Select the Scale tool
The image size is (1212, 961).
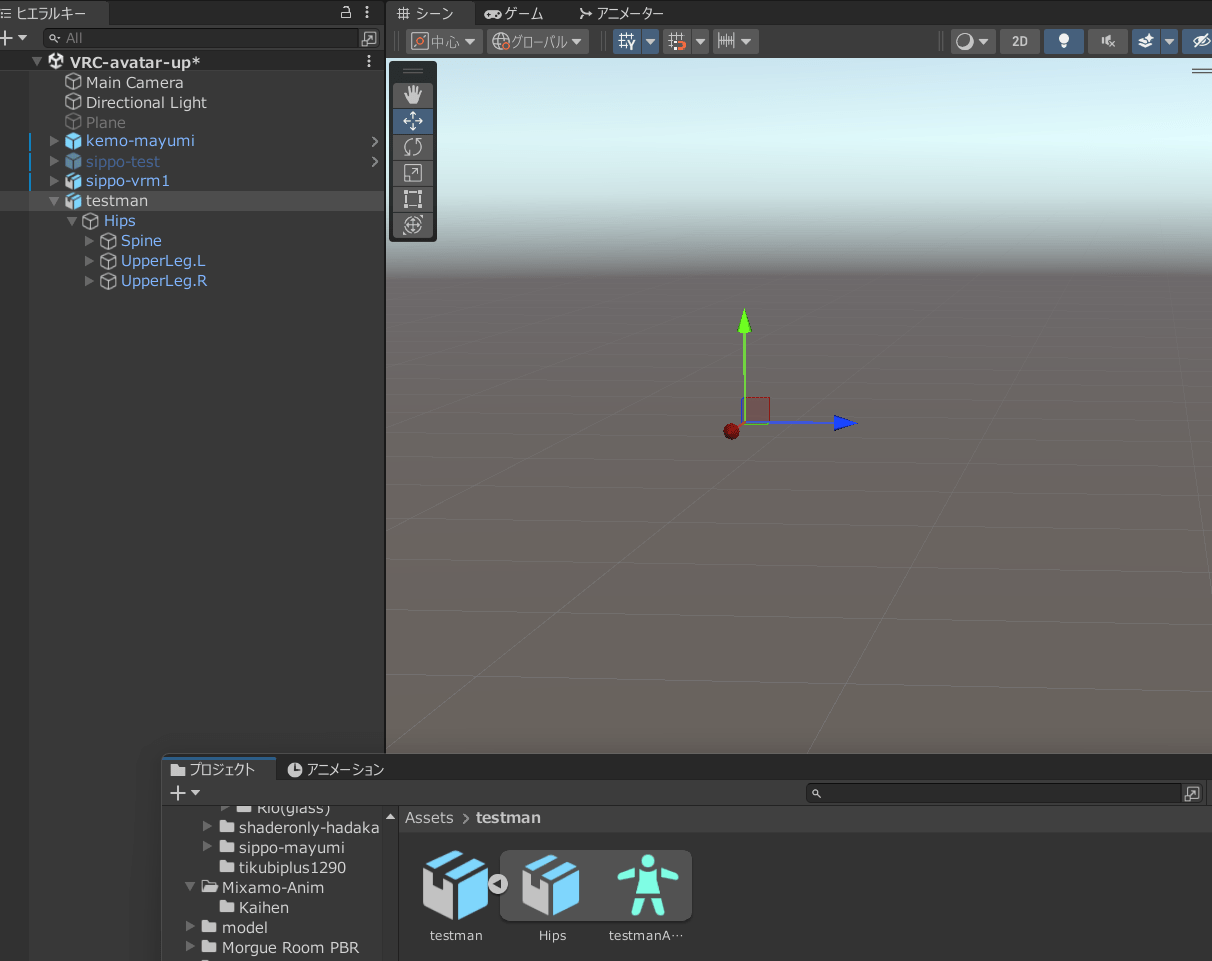coord(412,173)
